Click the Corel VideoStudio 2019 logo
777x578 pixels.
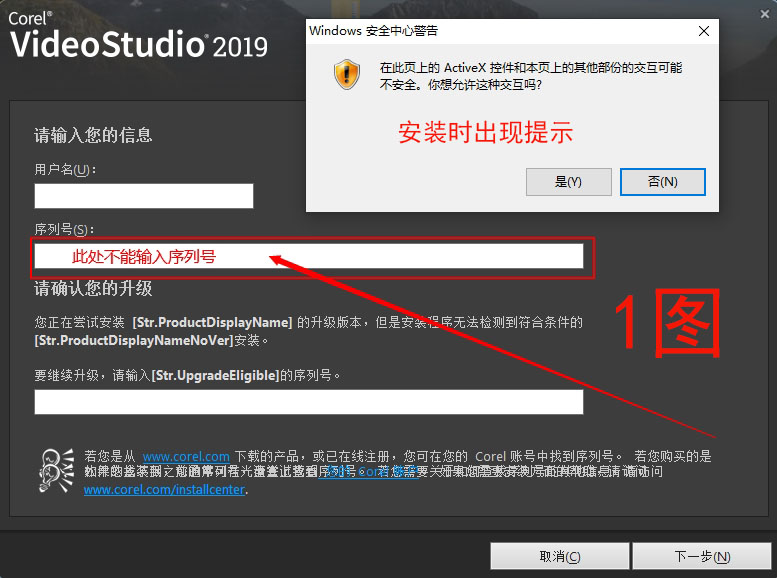[x=138, y=36]
